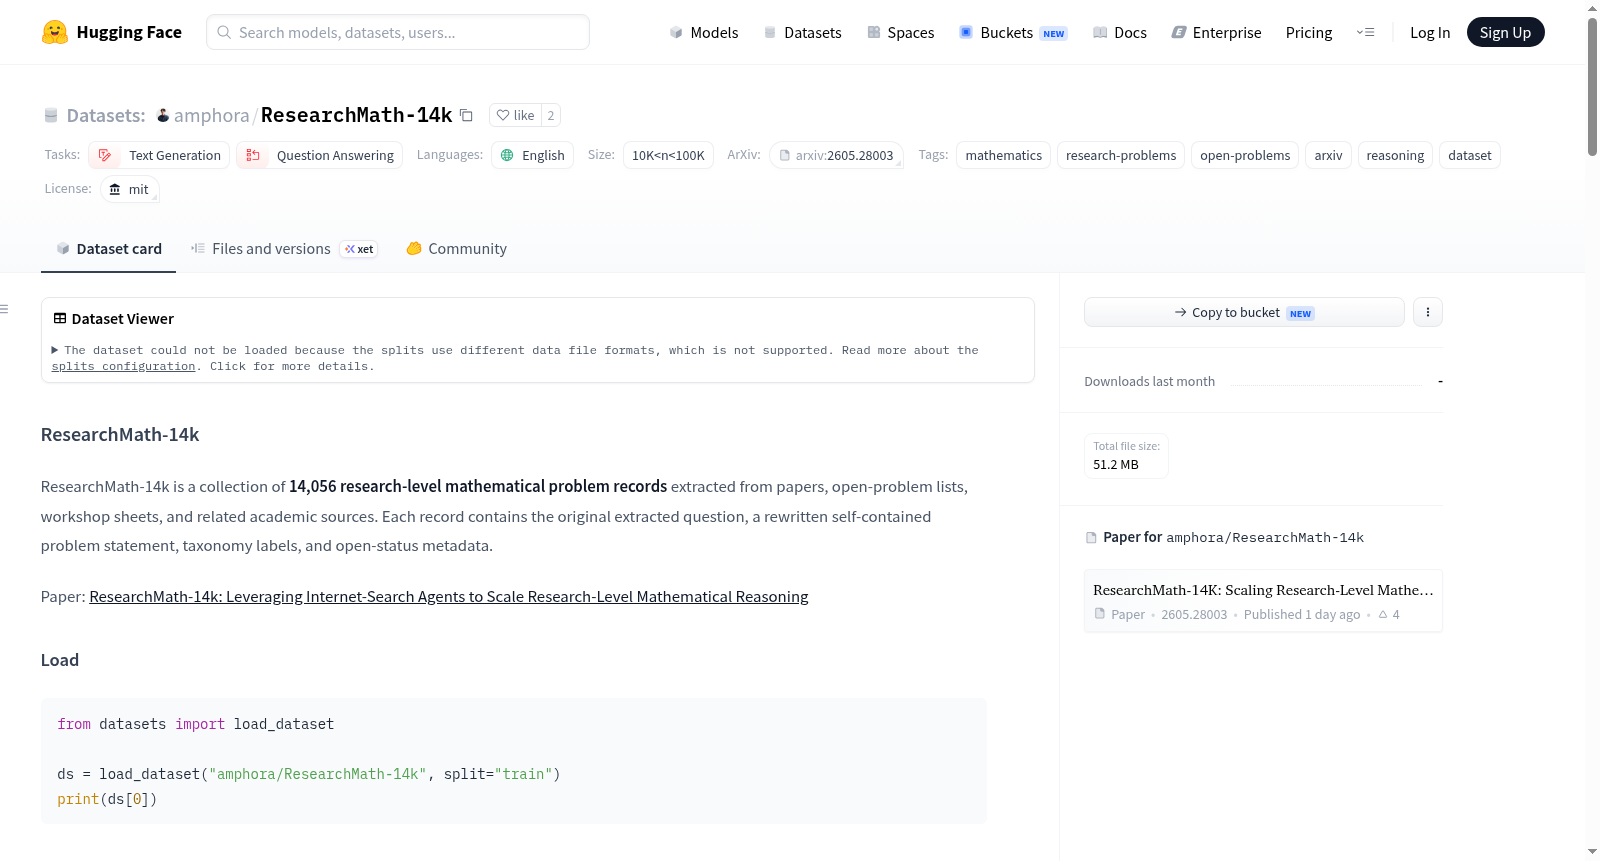Open the navigation more-options menu icon
Screen dimensions: 1600x861
[x=1365, y=32]
